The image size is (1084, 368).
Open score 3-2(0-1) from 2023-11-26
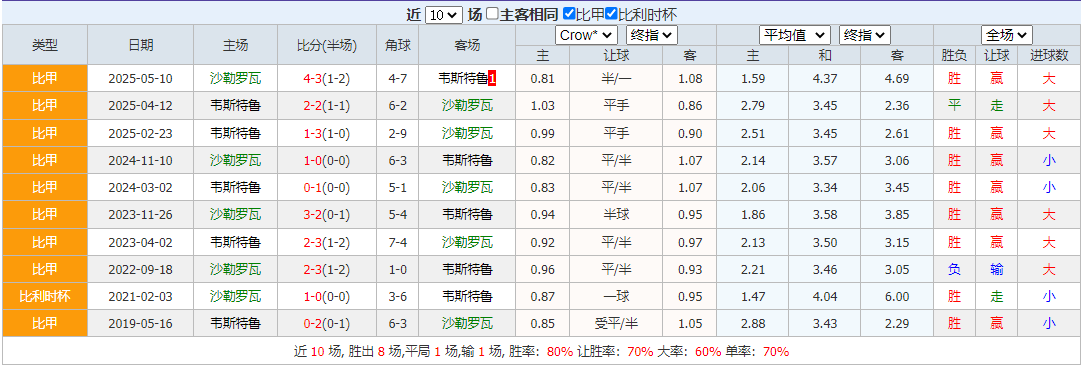pyautogui.click(x=327, y=214)
